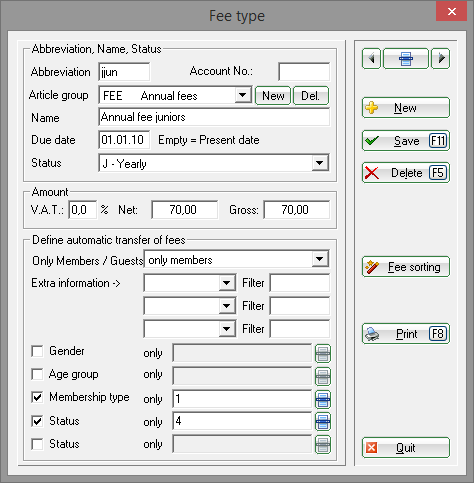Viewport: 474px width, 483px height.
Task: Click New button beside Article group
Action: point(273,96)
